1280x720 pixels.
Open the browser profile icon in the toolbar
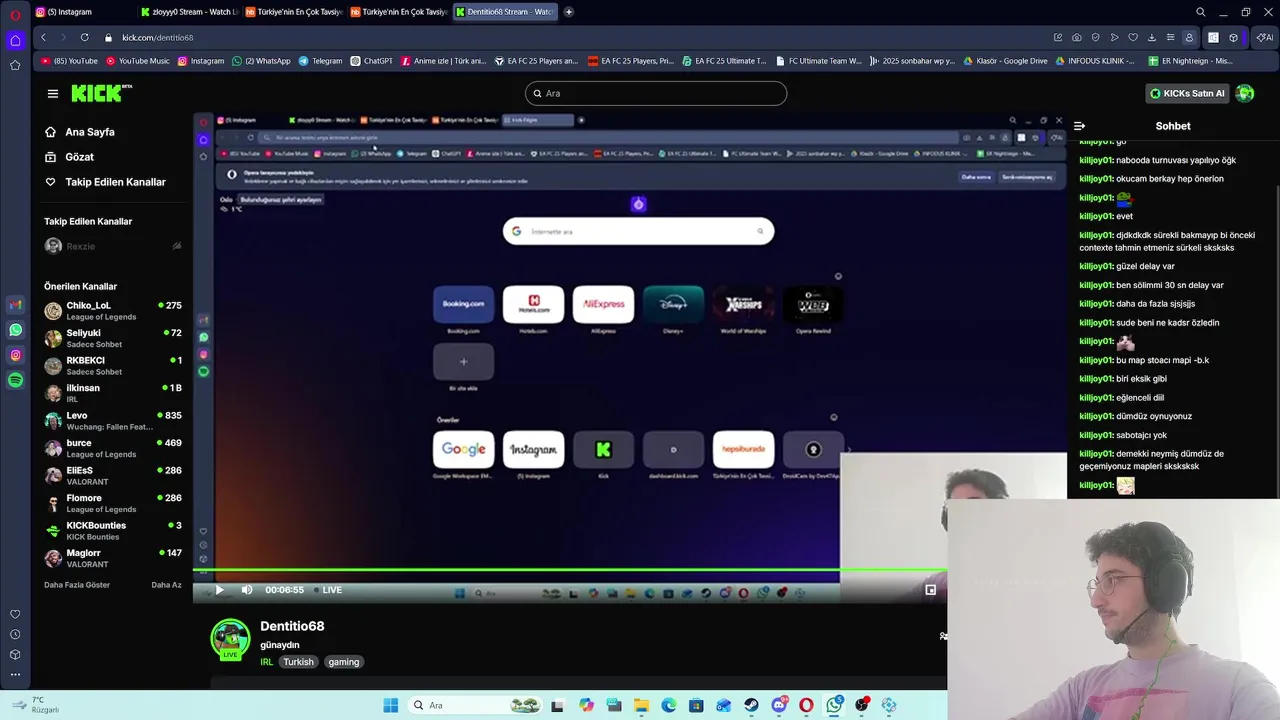click(x=1189, y=37)
